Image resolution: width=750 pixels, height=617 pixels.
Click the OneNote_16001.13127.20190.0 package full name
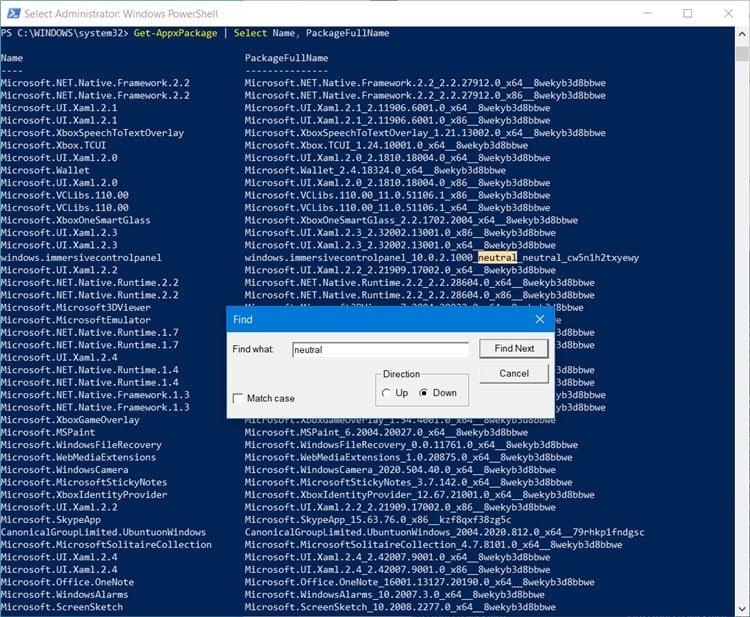coord(419,582)
